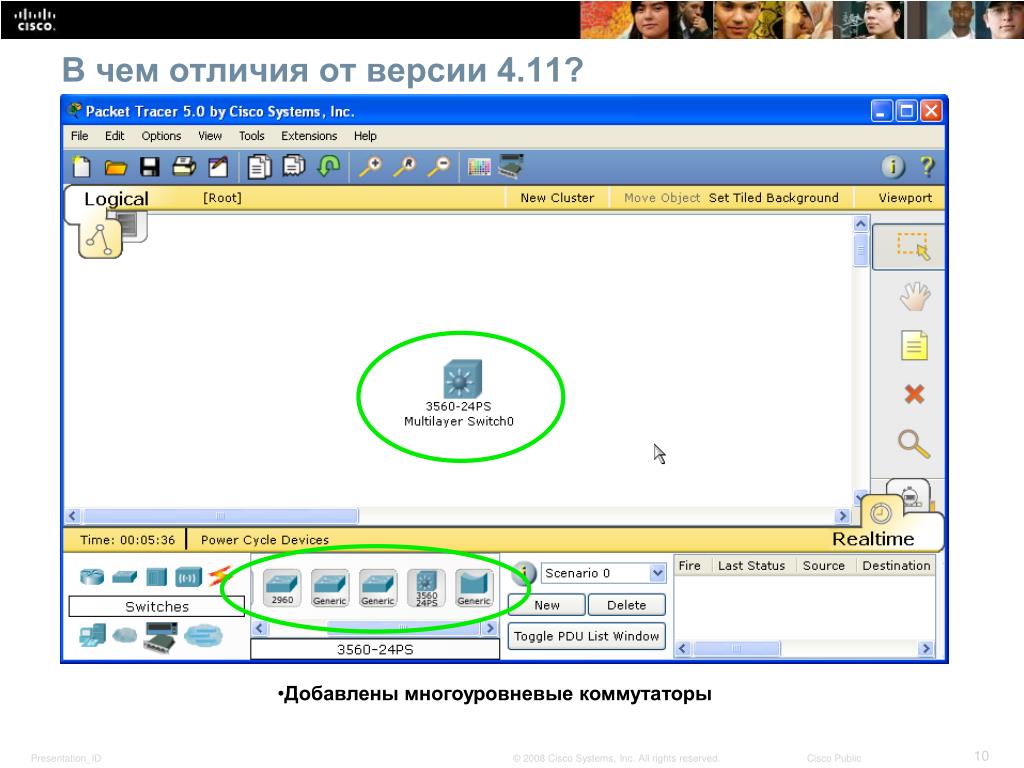Image resolution: width=1024 pixels, height=768 pixels.
Task: Click the workspace horizontal scrollbar thumb
Action: pos(221,516)
